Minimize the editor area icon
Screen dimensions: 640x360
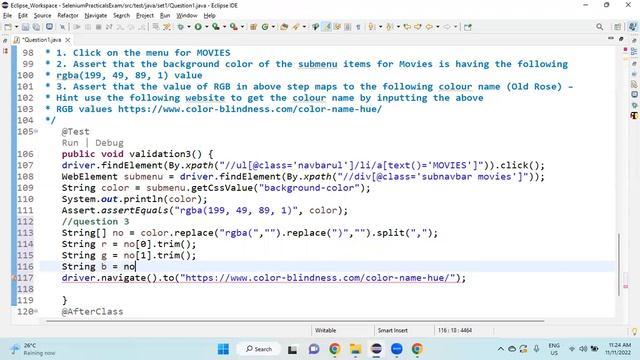(x=611, y=38)
